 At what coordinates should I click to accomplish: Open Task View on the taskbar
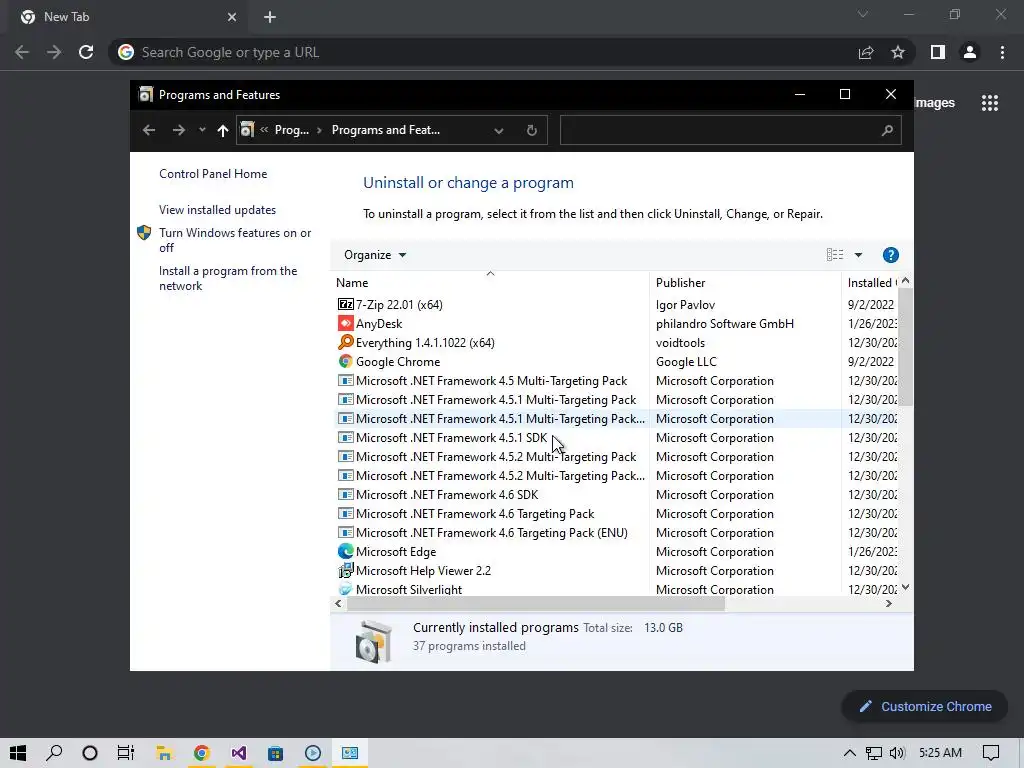coord(125,753)
